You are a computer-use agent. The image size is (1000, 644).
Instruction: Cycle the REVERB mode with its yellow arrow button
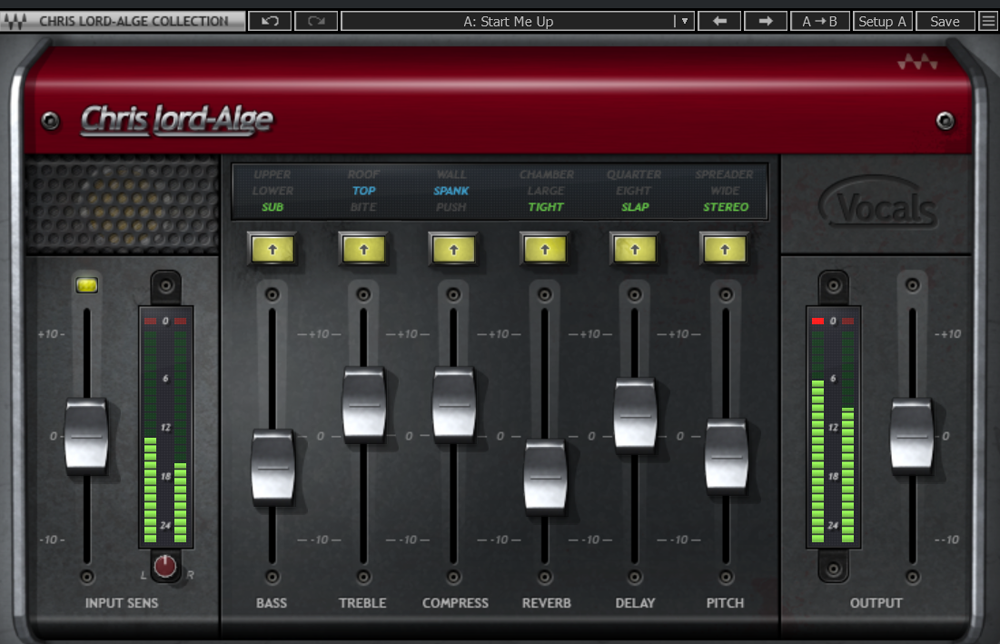[545, 249]
